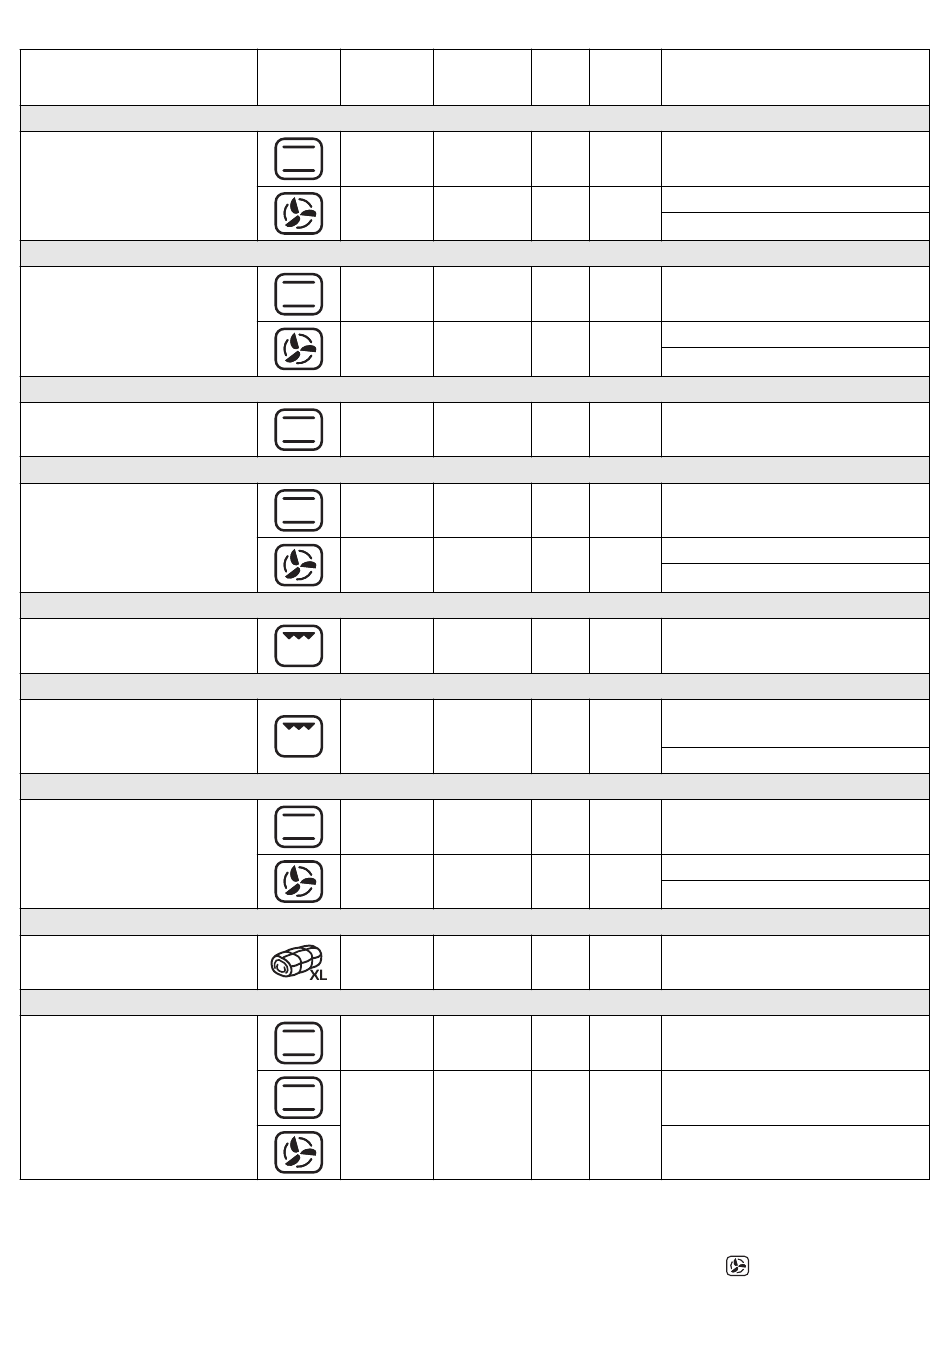Click the second conventional icon in the last section
This screenshot has width=950, height=1350.
[x=299, y=1097]
